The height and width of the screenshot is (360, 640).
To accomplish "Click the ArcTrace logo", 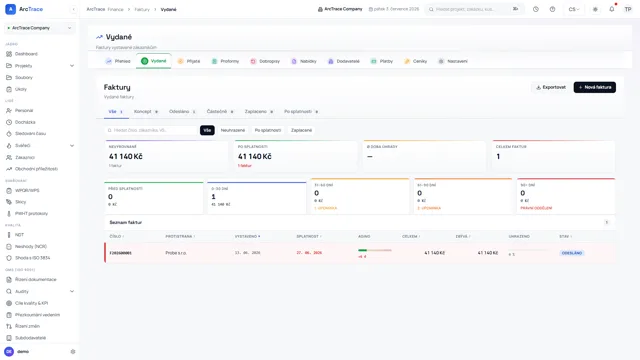I will (x=24, y=9).
